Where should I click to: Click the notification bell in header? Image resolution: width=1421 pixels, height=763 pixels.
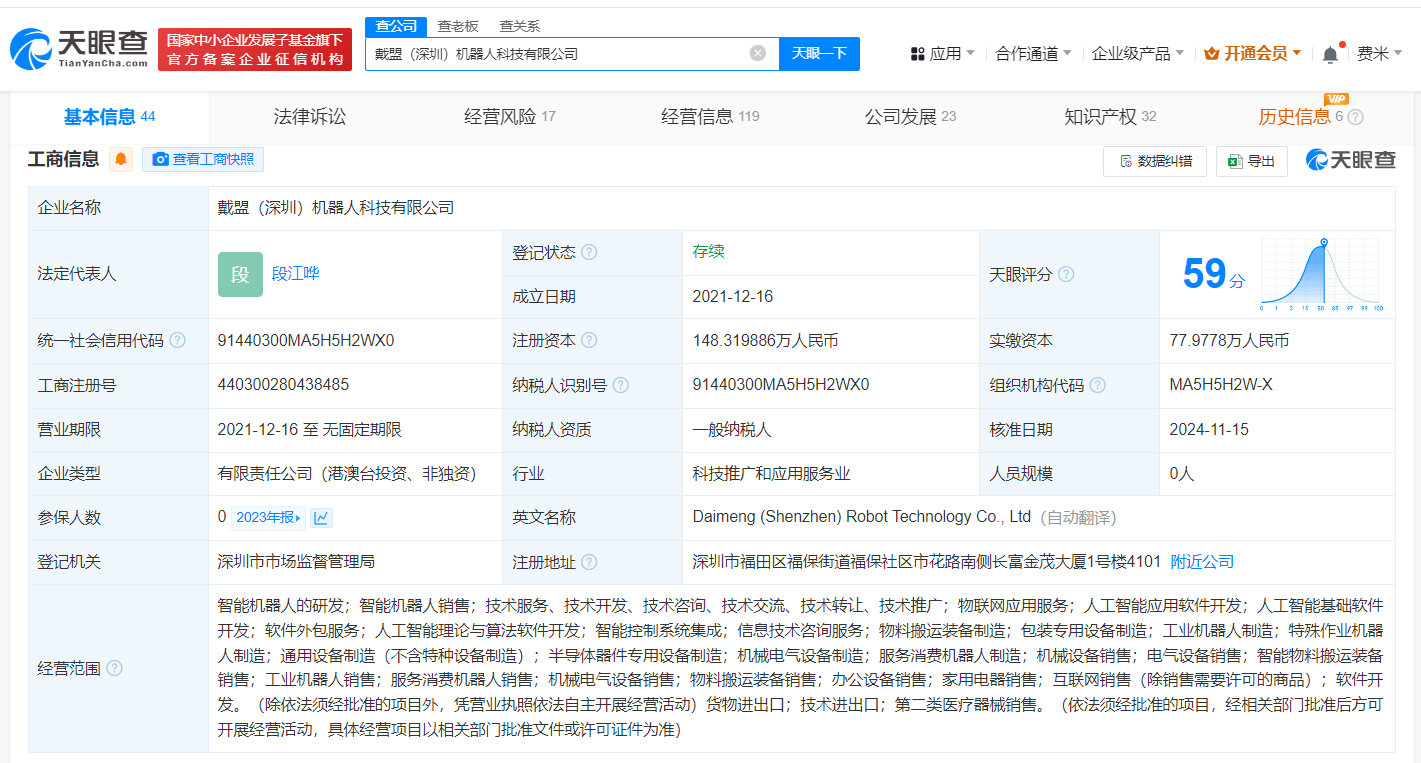pos(1329,54)
